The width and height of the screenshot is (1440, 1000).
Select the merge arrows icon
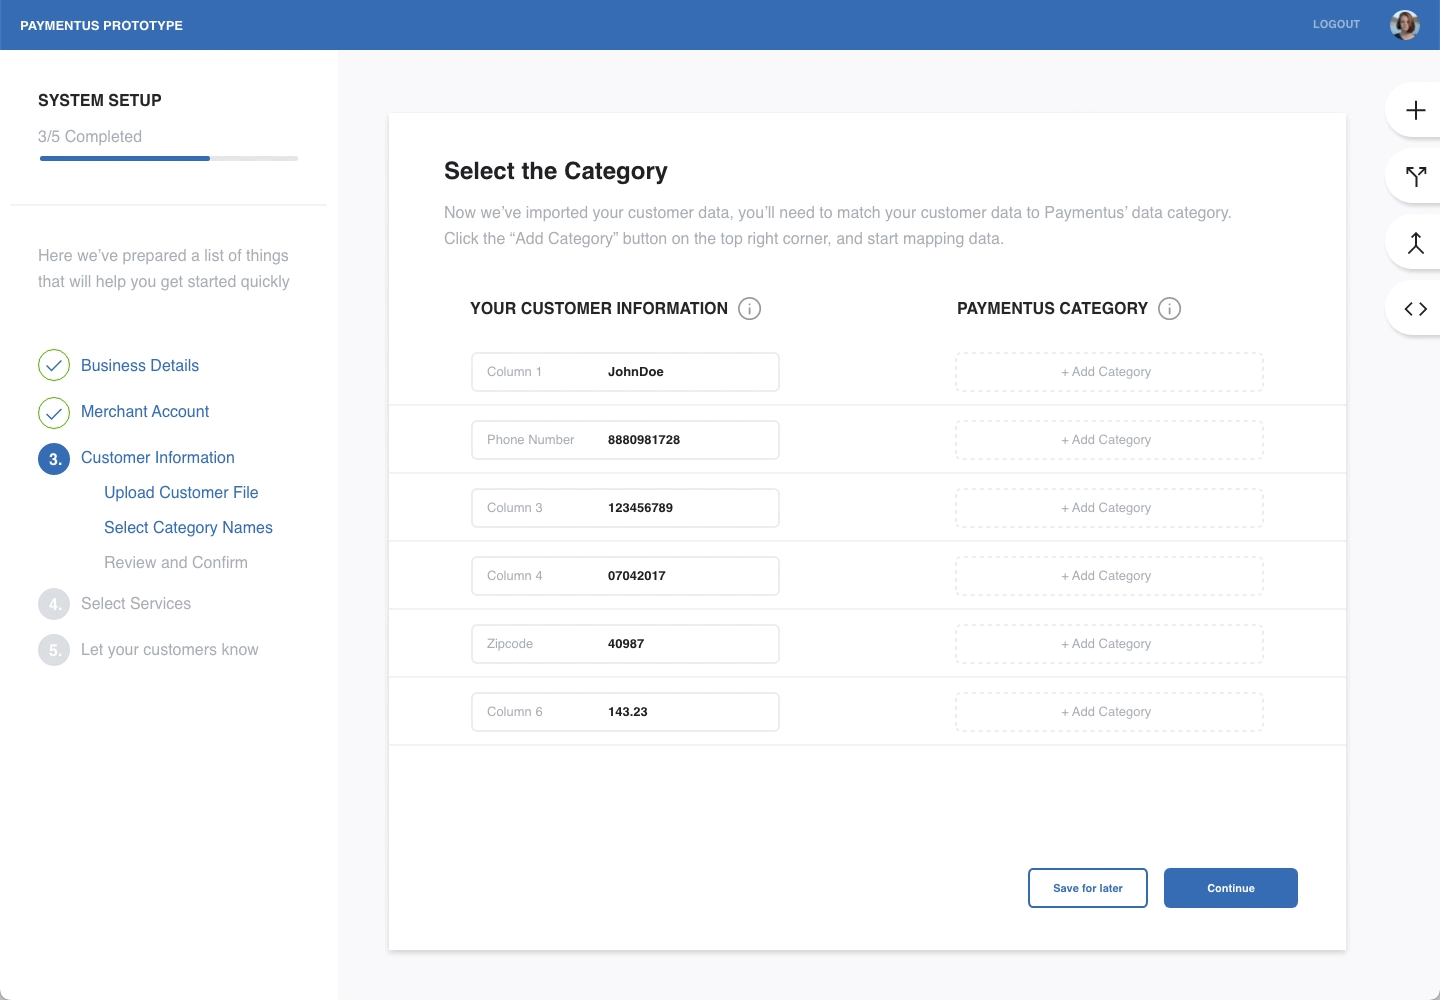tap(1415, 243)
